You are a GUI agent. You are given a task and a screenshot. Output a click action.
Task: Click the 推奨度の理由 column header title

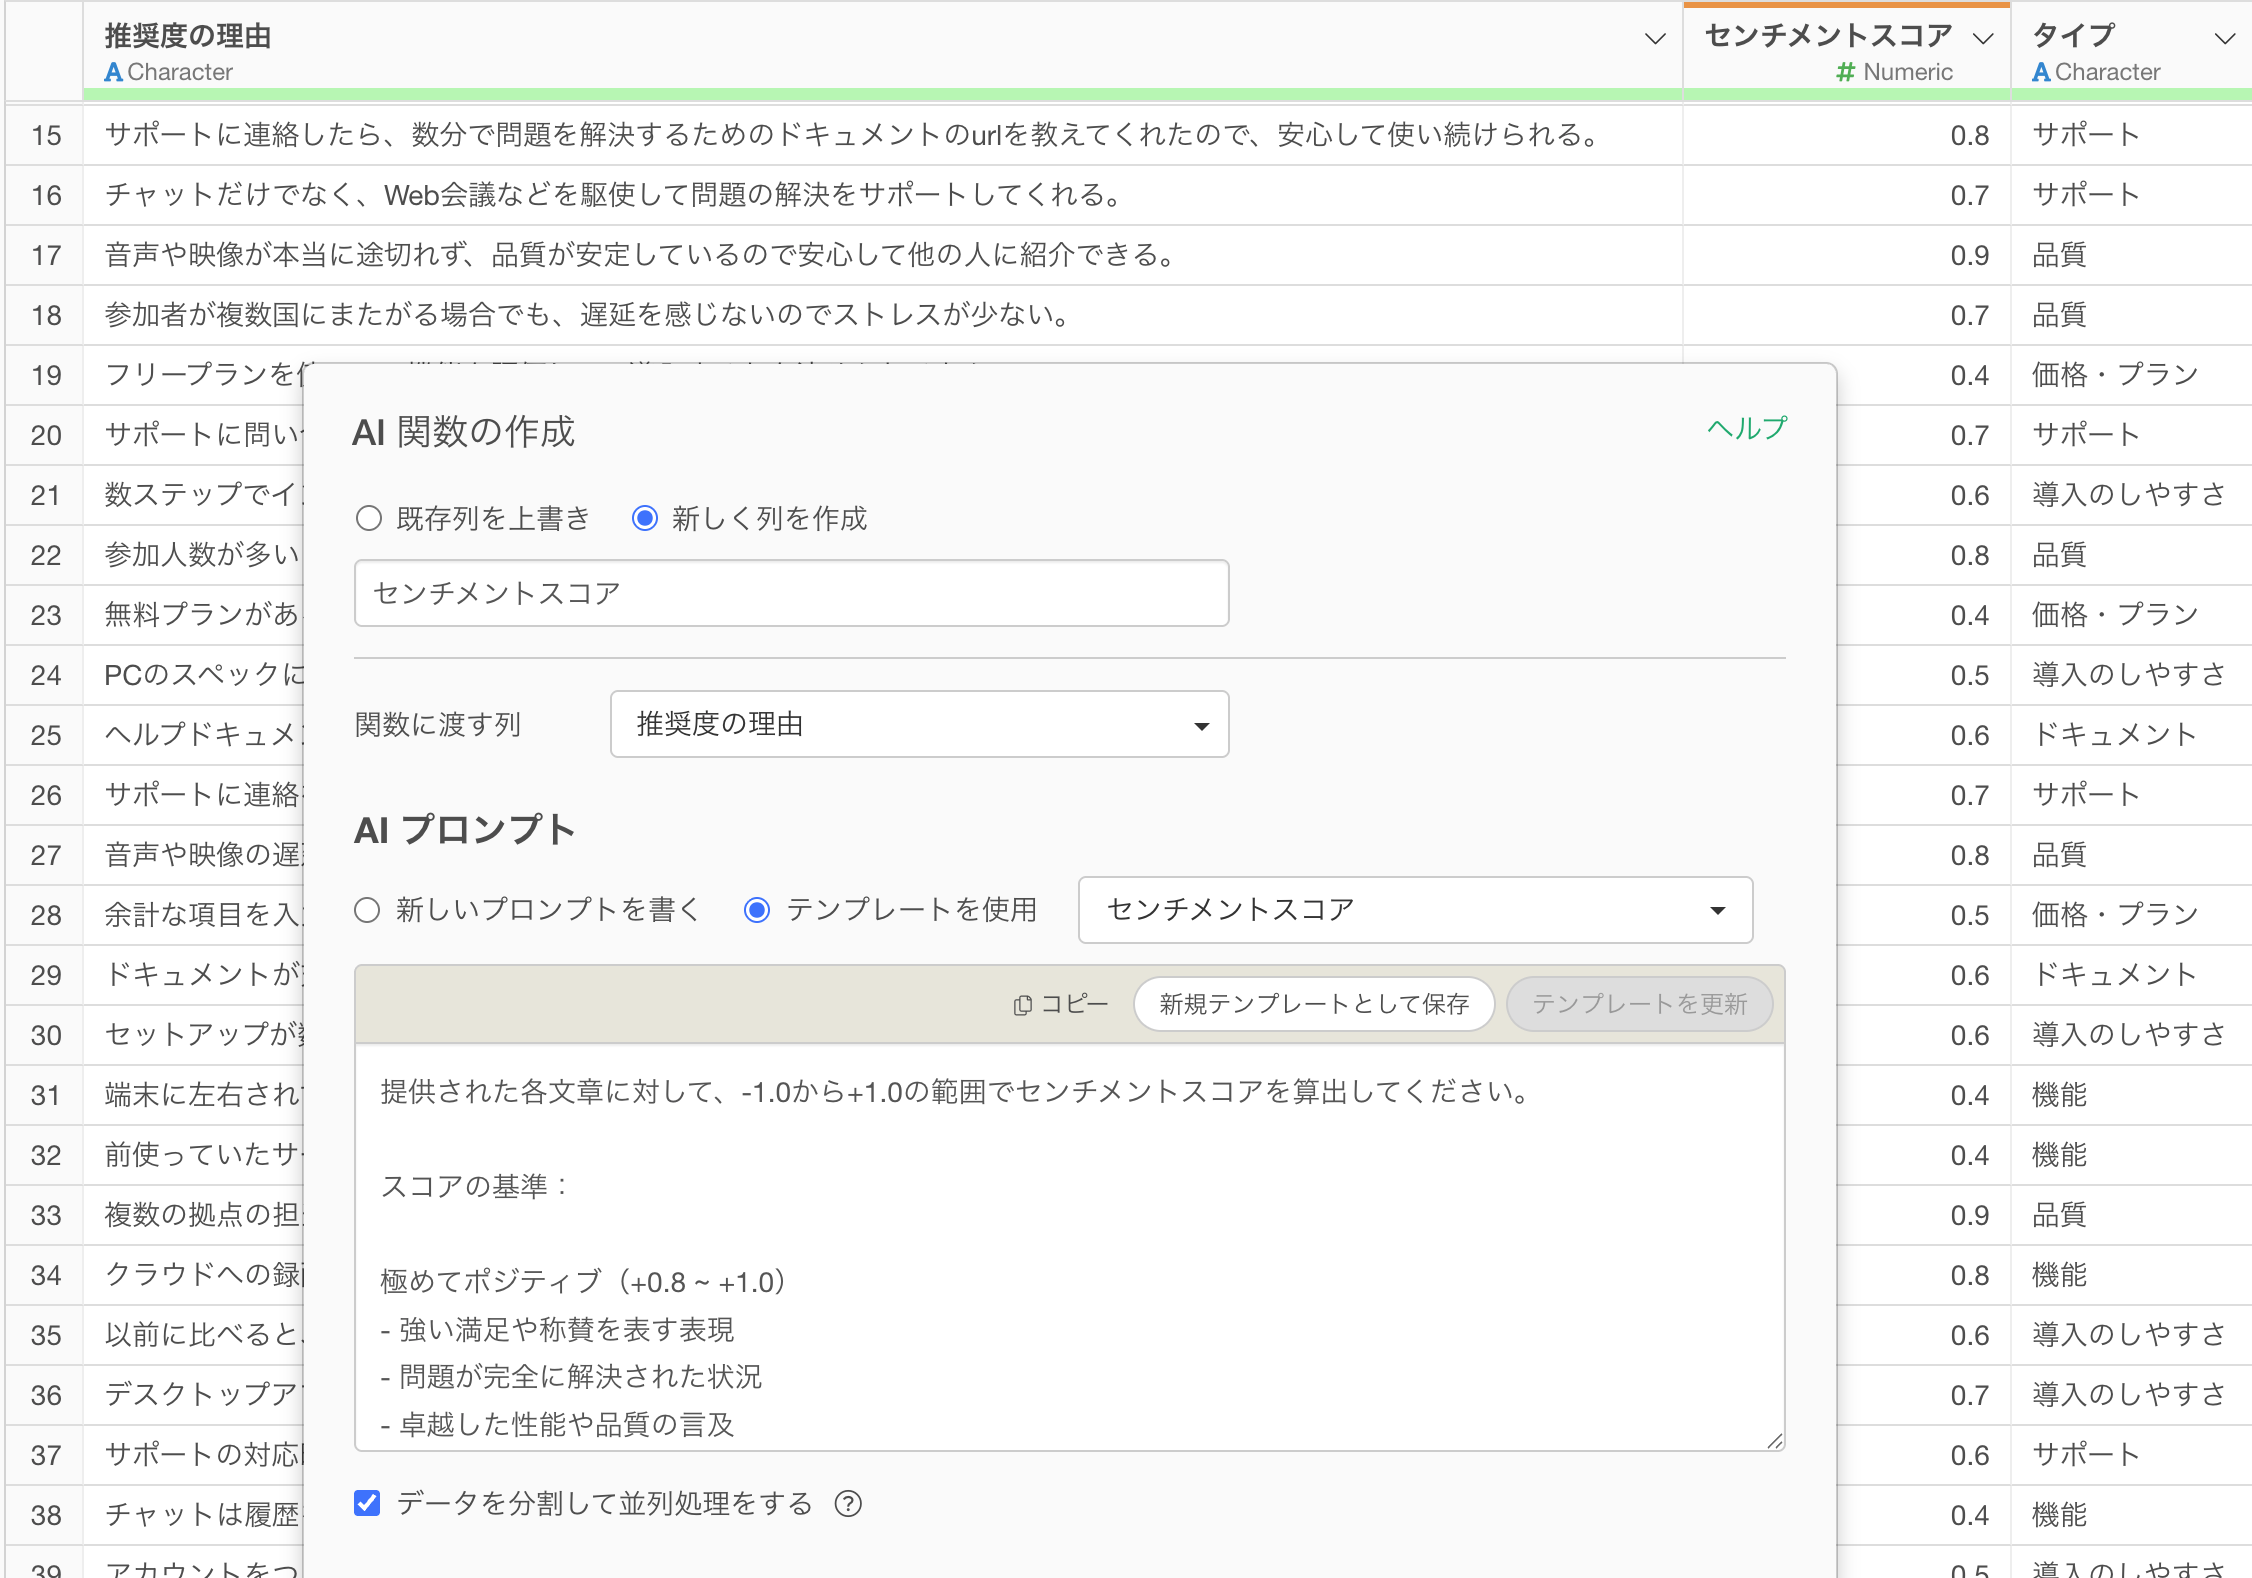coord(188,36)
